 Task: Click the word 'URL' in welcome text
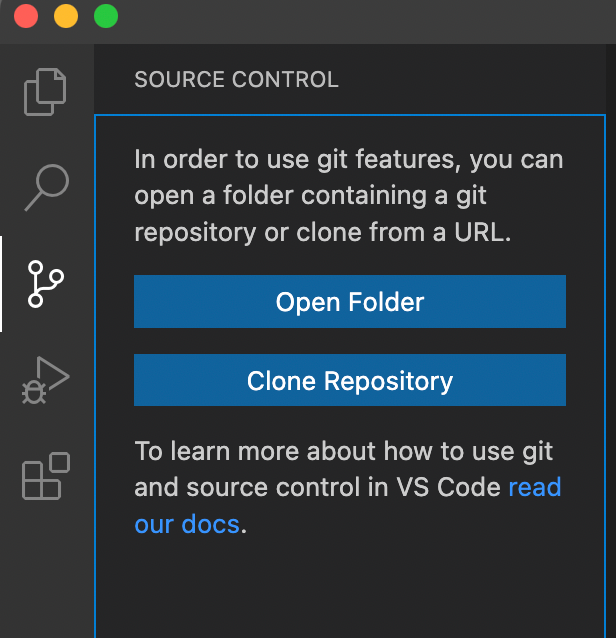(478, 232)
